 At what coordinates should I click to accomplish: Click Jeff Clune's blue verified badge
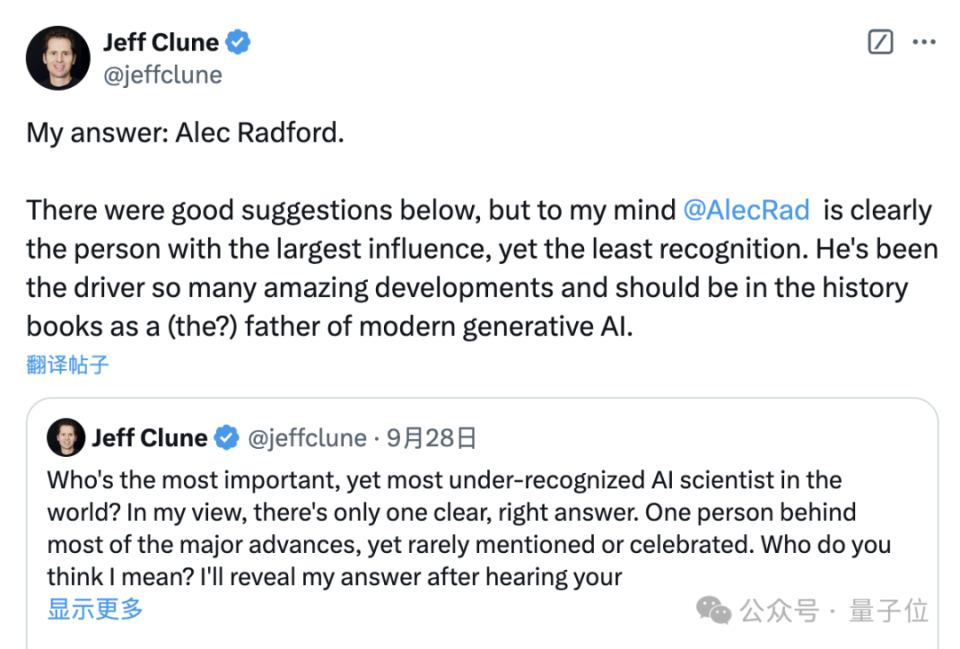[237, 42]
